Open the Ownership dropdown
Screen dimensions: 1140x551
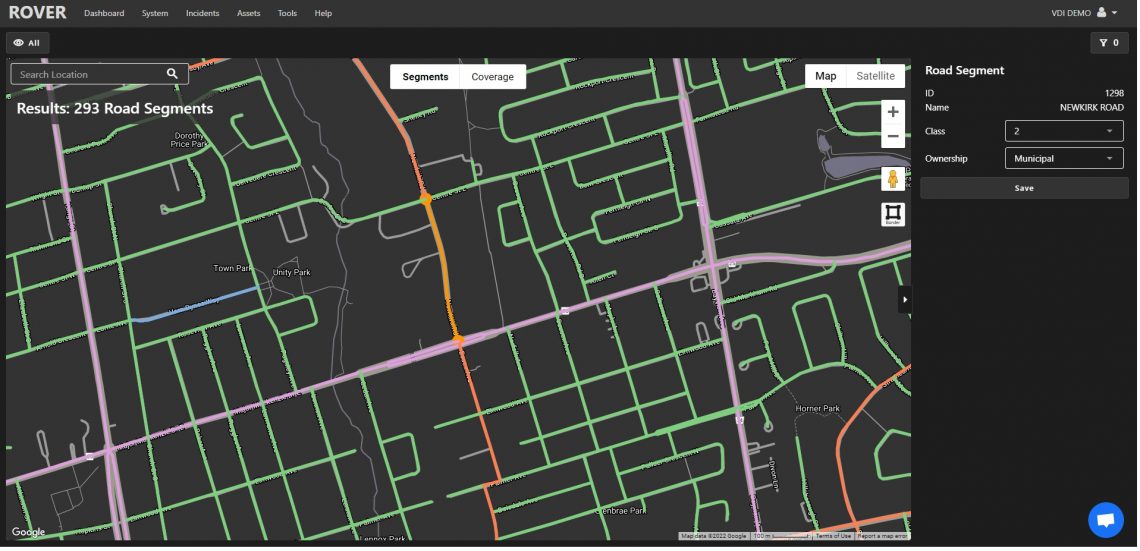coord(1064,158)
